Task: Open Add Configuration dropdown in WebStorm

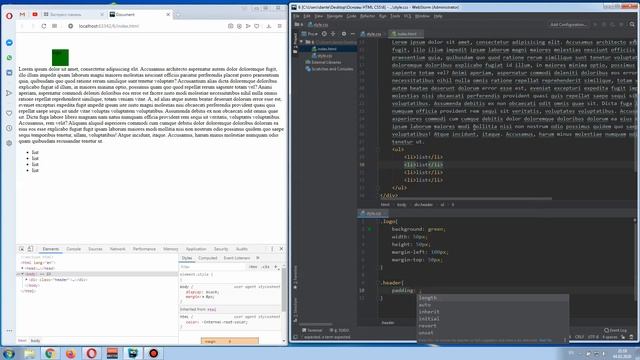Action: pyautogui.click(x=568, y=24)
